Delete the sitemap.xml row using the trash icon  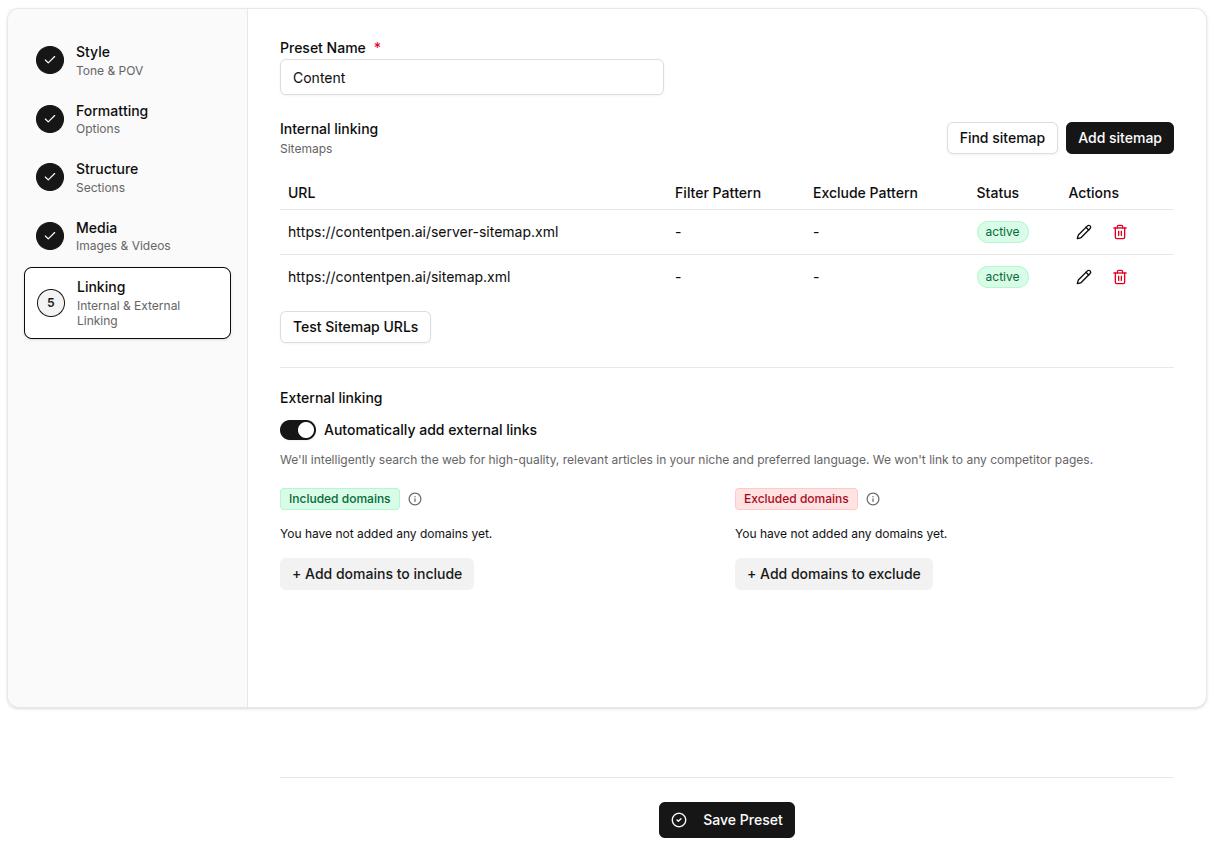point(1119,276)
